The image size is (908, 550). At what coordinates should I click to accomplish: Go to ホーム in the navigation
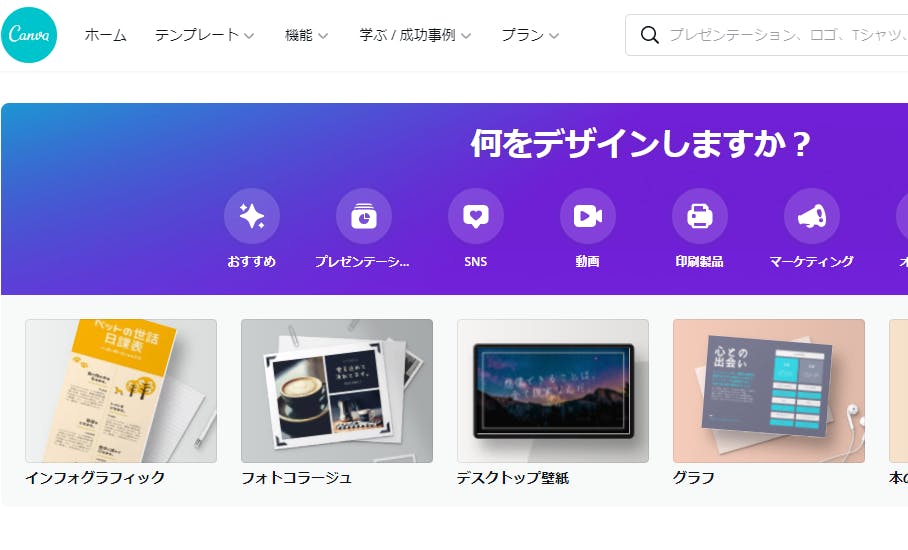(x=105, y=35)
